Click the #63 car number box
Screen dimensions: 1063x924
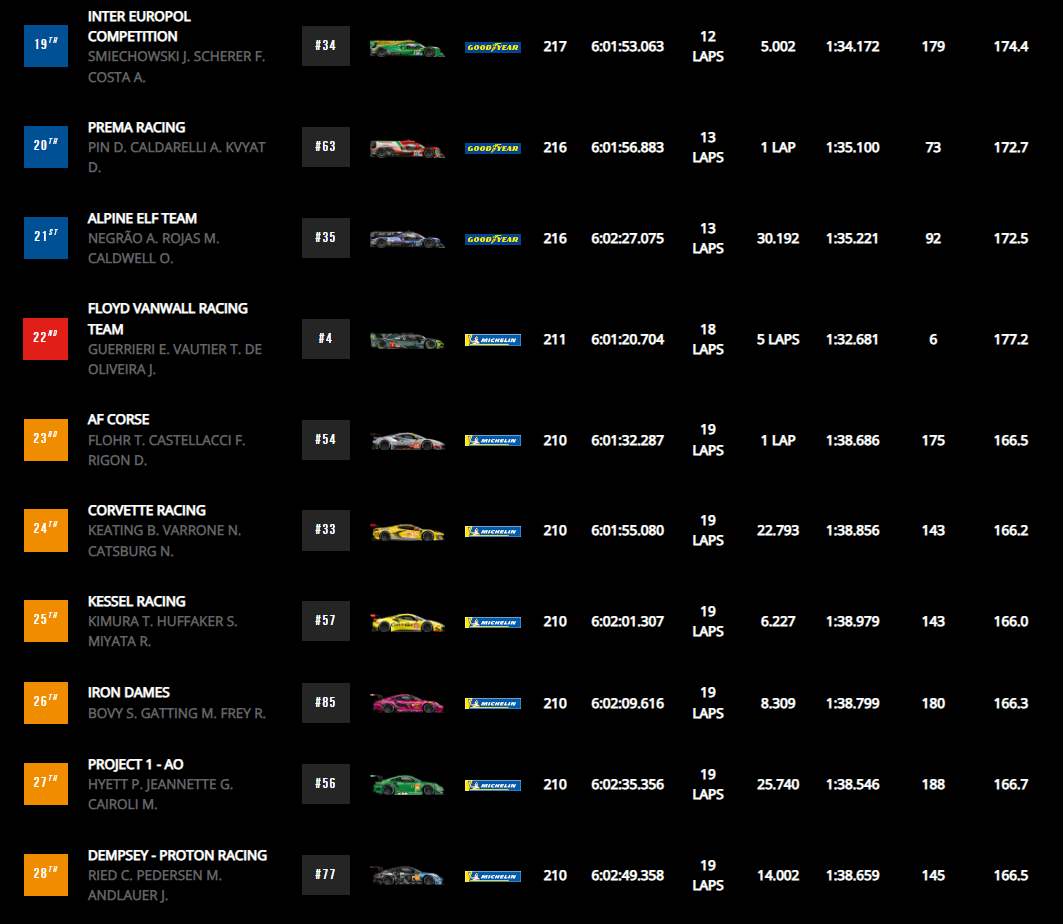(326, 146)
